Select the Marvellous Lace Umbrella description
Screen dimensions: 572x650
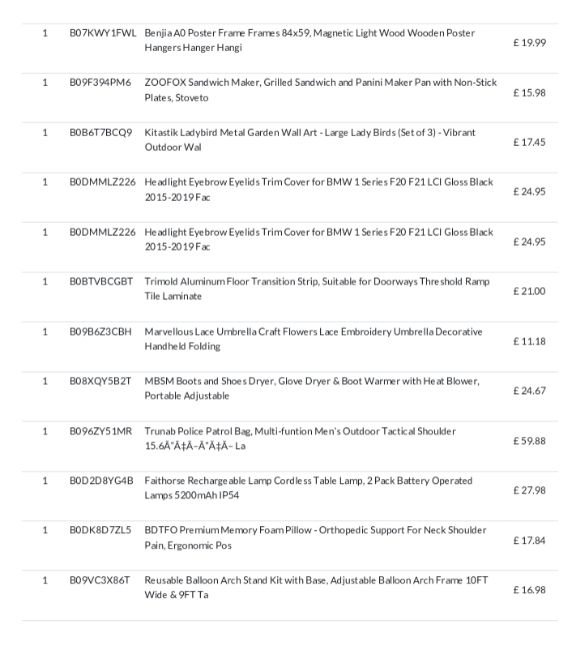(313, 339)
